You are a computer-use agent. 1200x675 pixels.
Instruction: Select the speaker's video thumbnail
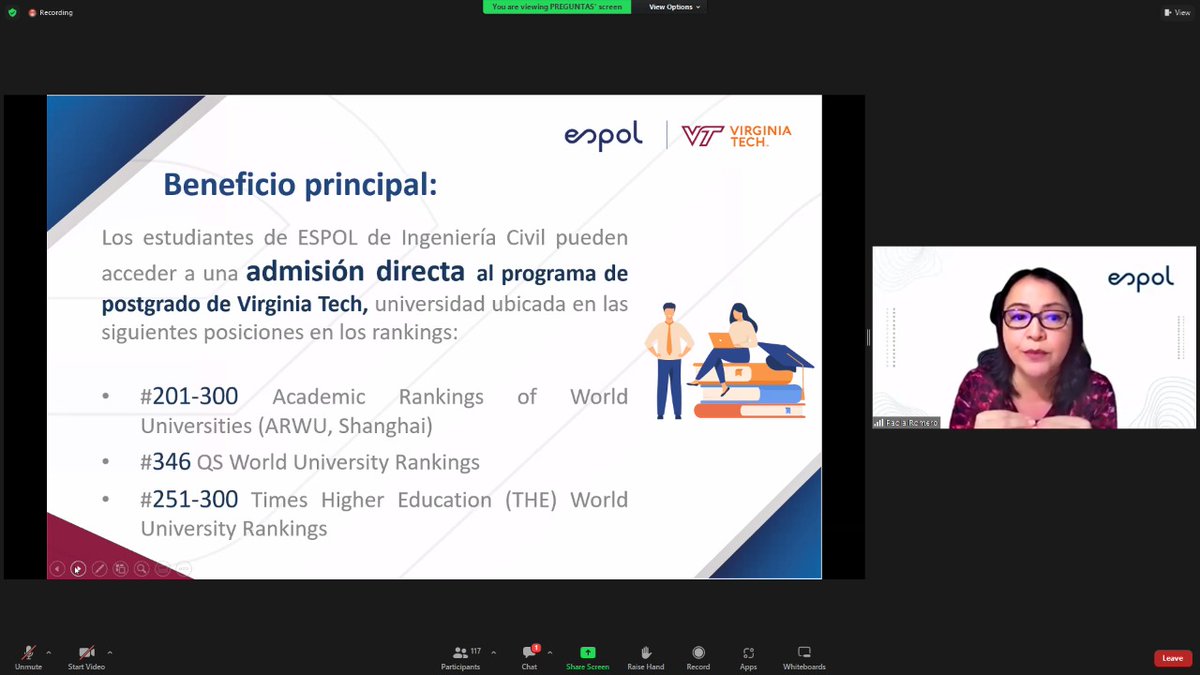tap(1034, 338)
